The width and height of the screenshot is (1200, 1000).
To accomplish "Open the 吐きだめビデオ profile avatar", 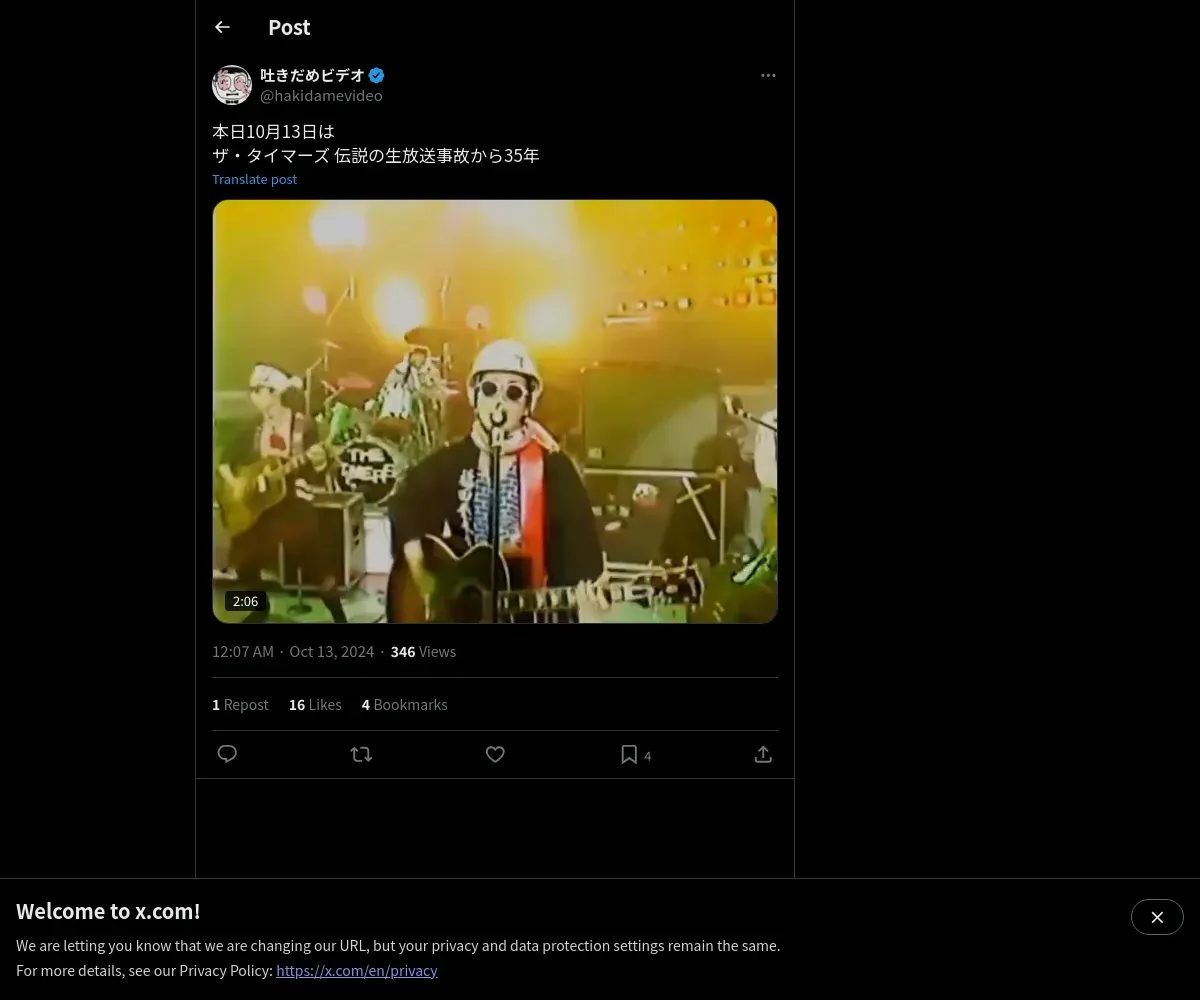I will point(232,85).
